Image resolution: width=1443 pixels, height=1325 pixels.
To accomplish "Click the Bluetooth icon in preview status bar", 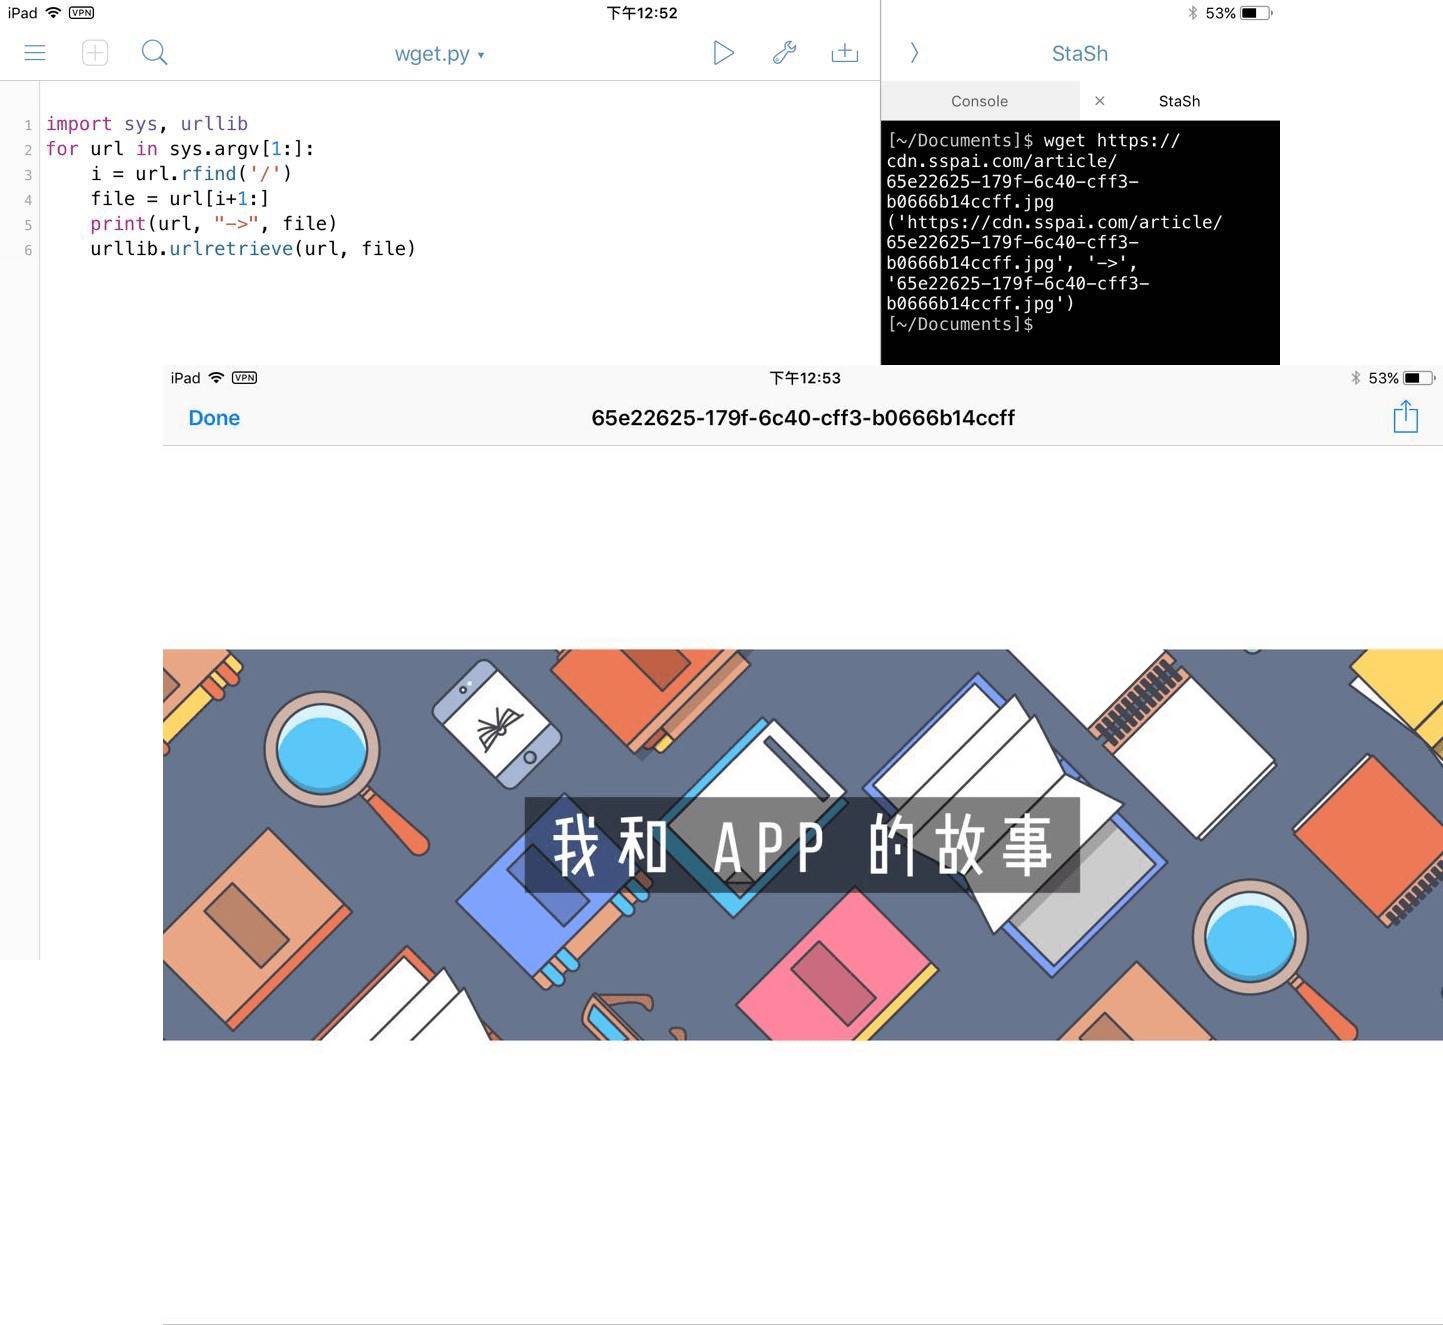I will 1356,378.
